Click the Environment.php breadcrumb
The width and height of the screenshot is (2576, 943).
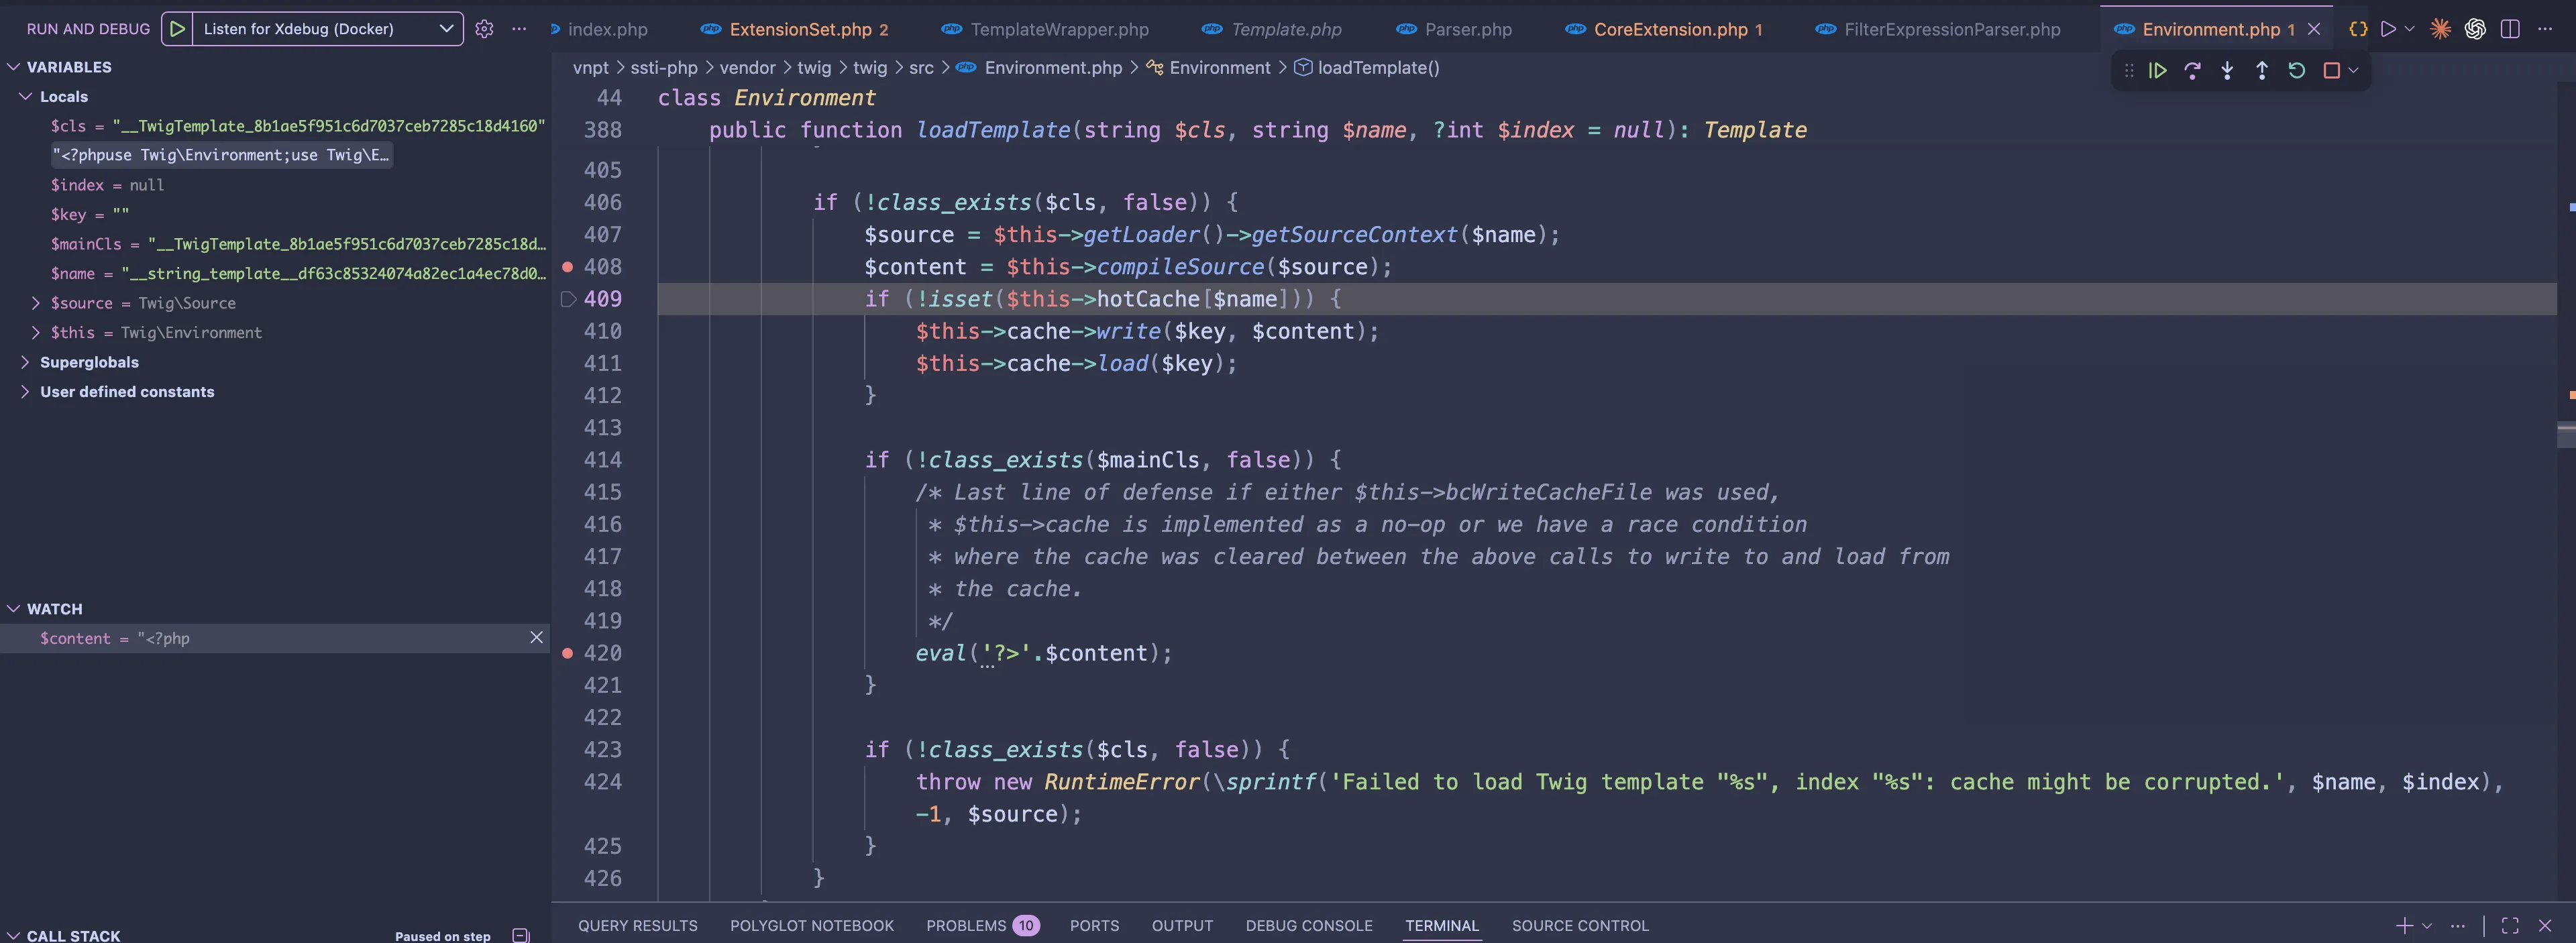[x=1053, y=68]
